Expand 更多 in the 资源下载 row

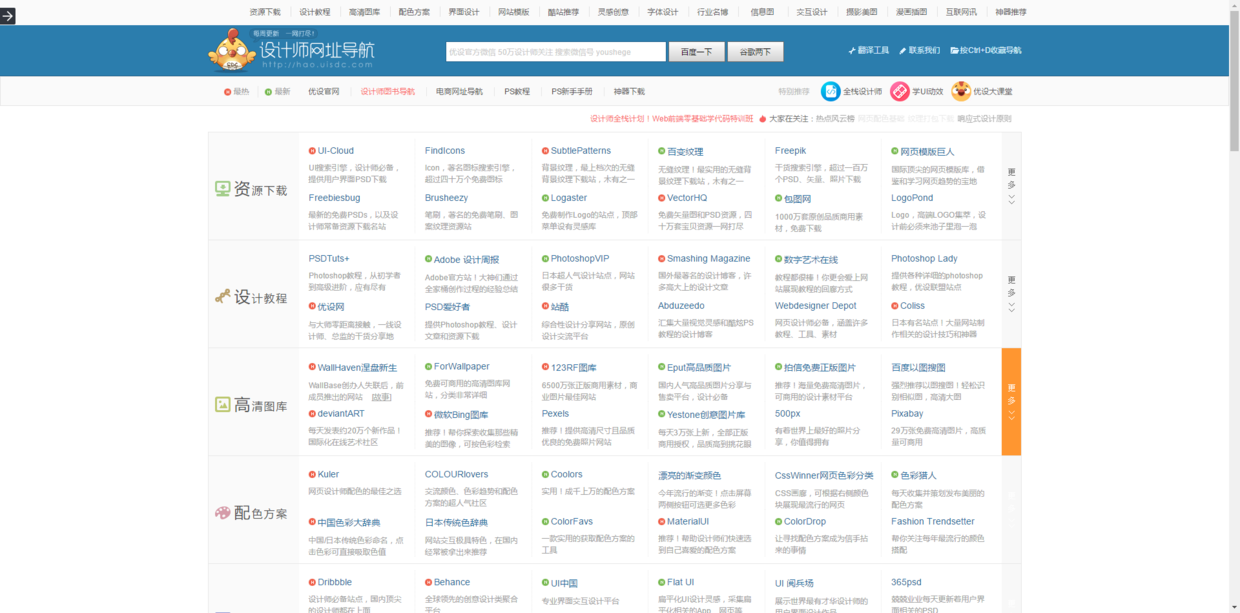coord(1011,186)
